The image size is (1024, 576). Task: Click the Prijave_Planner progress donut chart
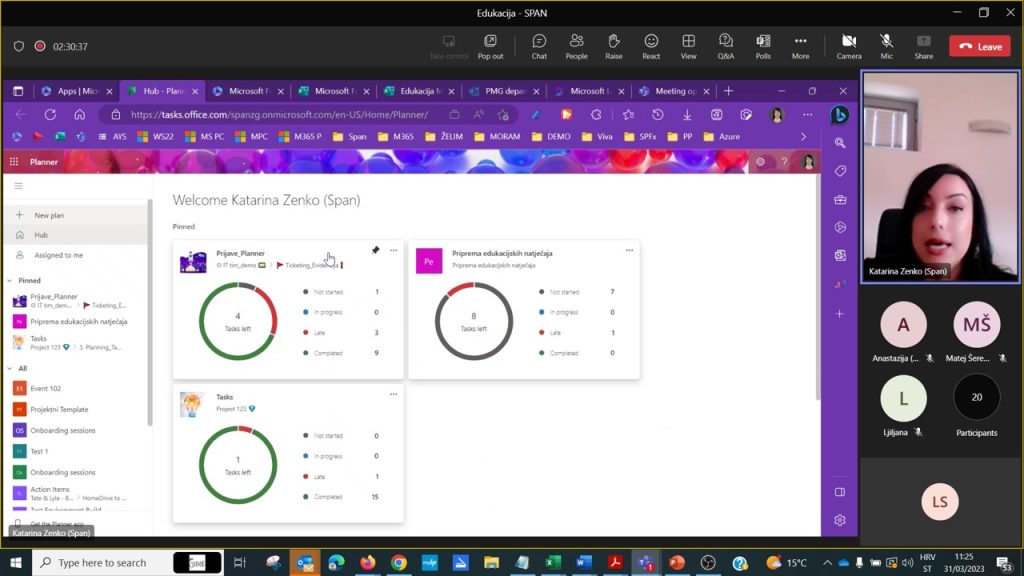(x=238, y=321)
